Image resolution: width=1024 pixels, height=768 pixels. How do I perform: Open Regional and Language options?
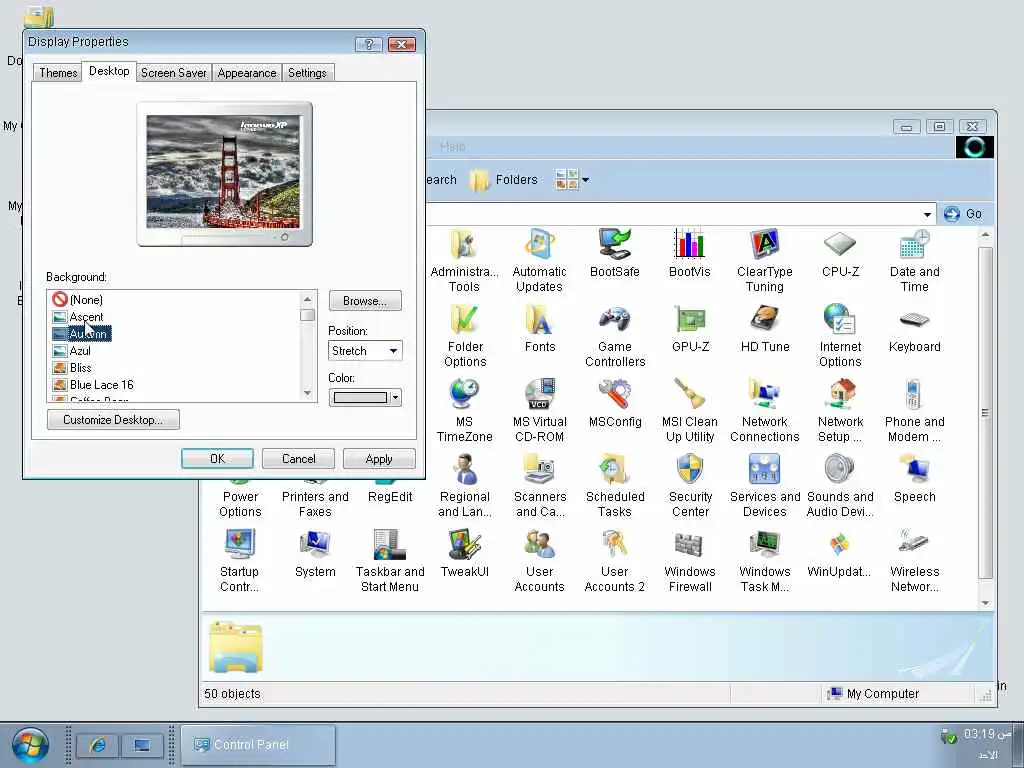click(464, 487)
